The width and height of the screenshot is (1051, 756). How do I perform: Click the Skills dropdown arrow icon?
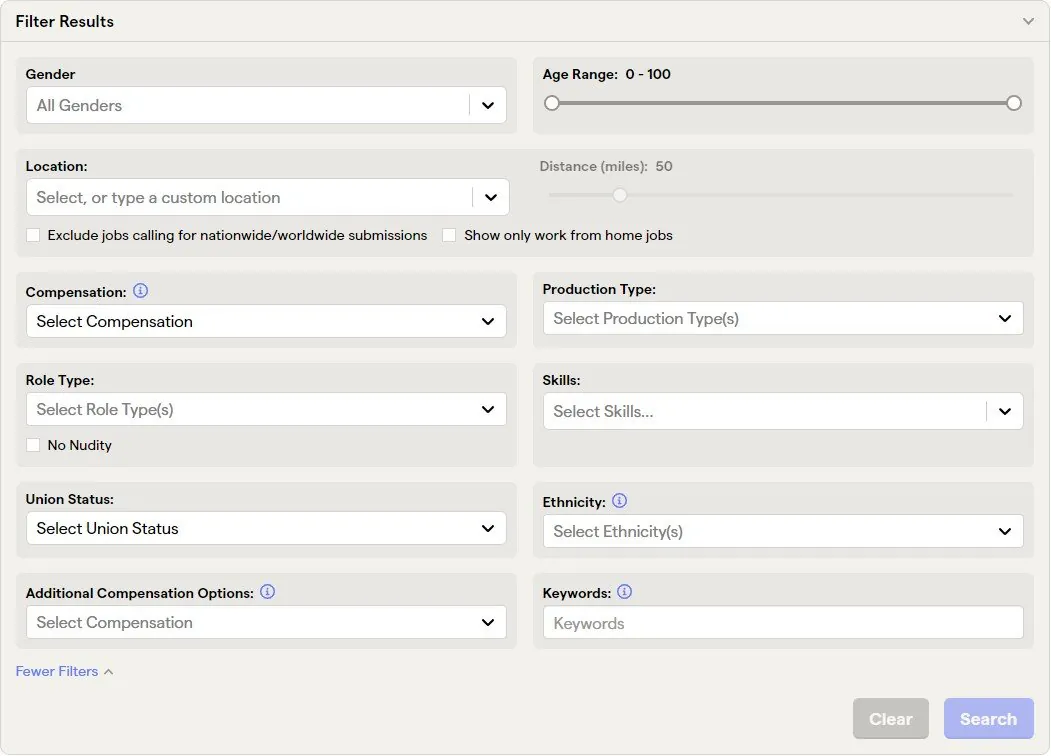1005,411
